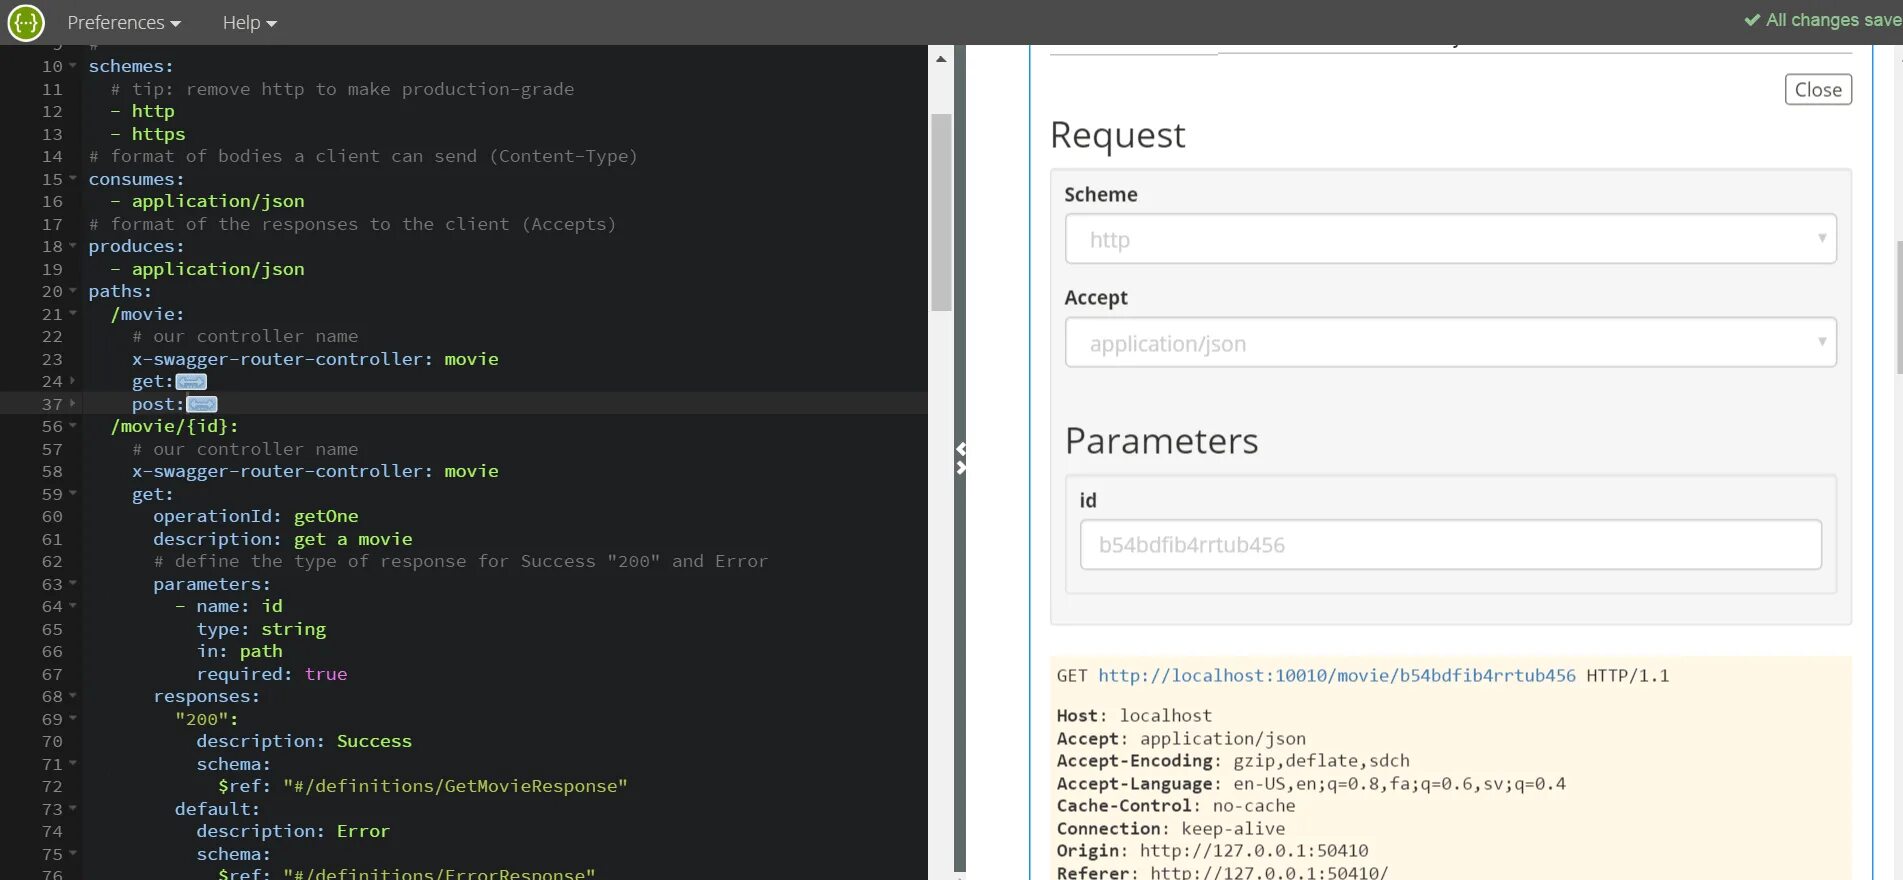Screen dimensions: 1903x880
Task: Click the folded code marker after post:
Action: (202, 404)
